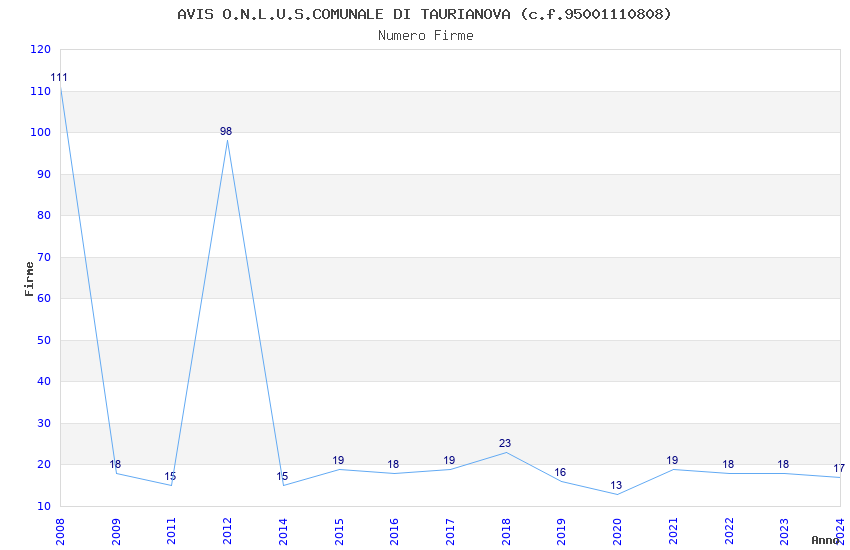Select the 60 tick label on y-axis
850x550 pixels.
pos(44,298)
